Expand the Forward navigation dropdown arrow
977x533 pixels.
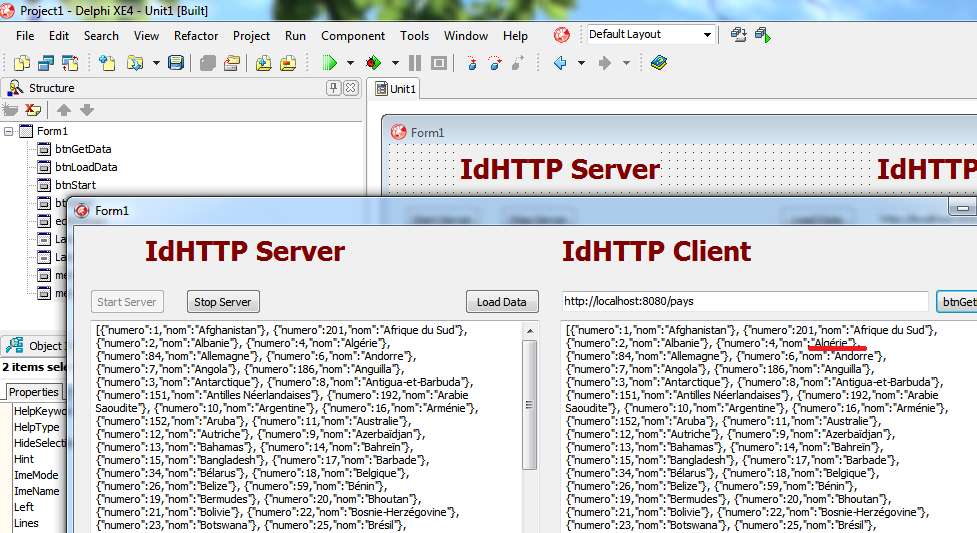[626, 63]
